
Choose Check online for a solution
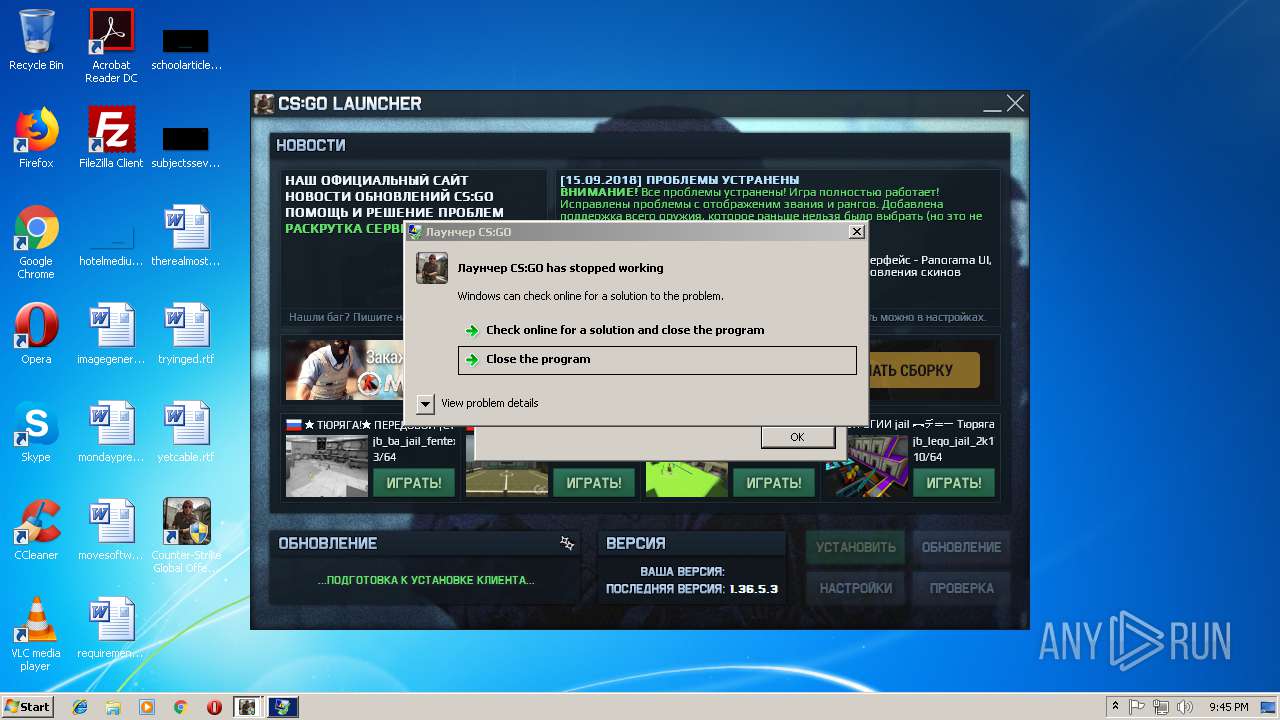pos(657,330)
